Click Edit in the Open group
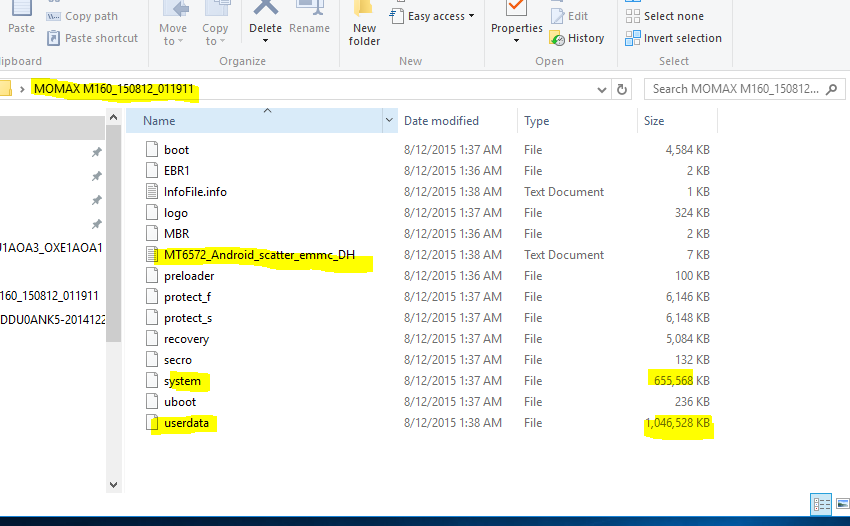 (x=570, y=16)
